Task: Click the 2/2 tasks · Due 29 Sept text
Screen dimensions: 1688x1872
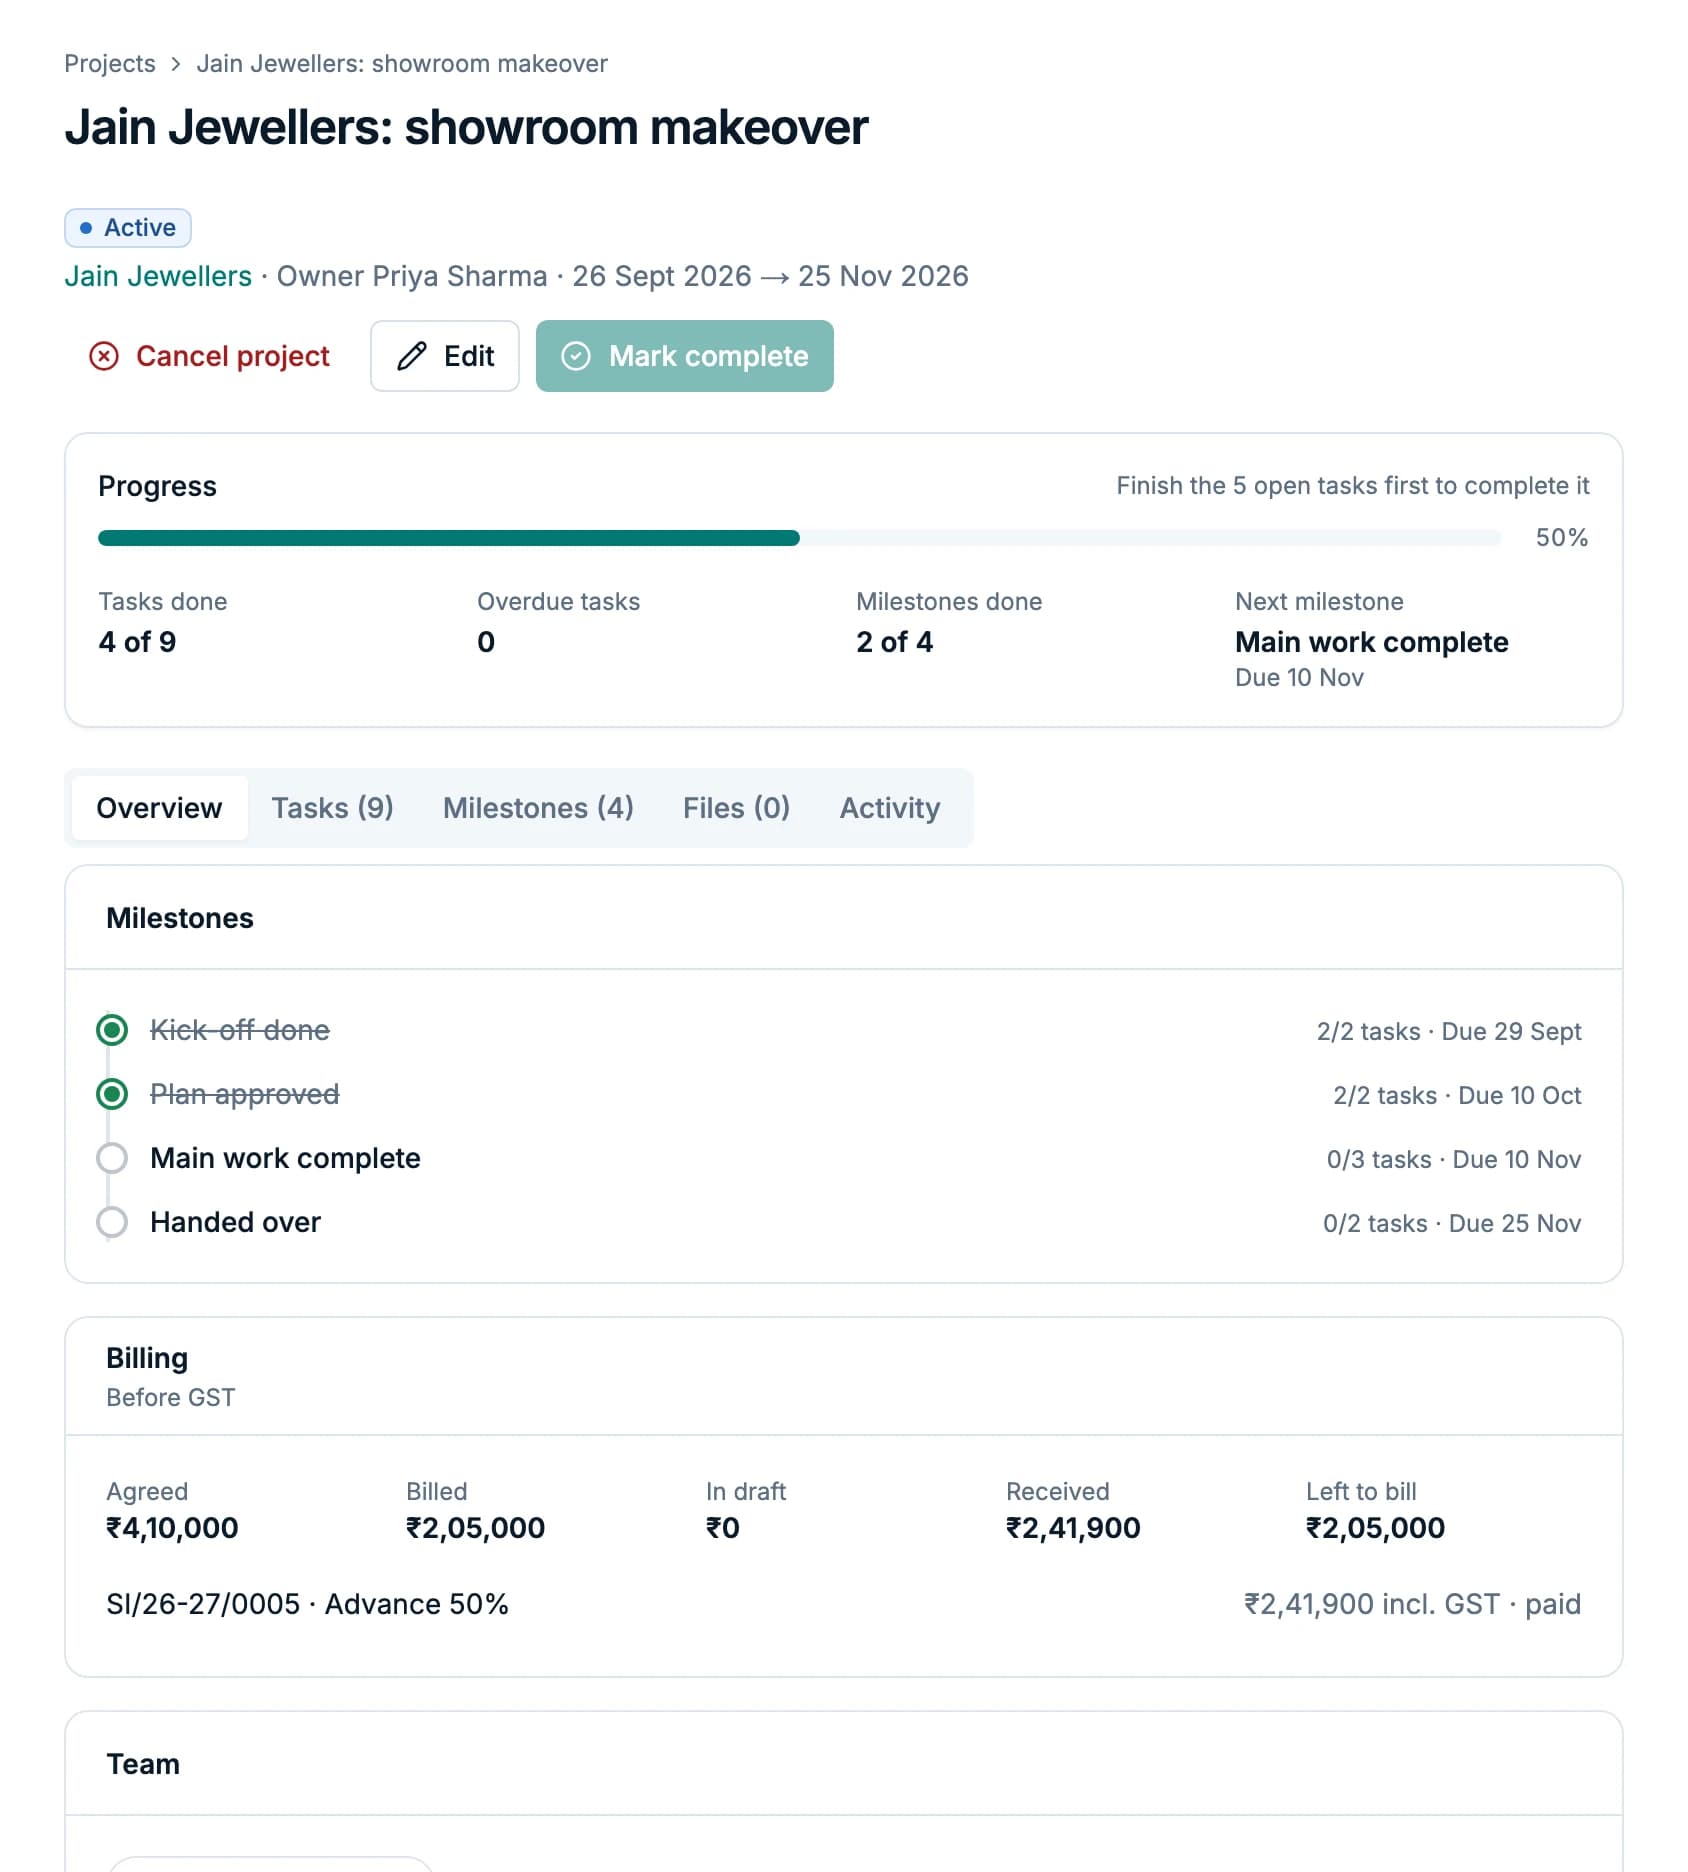Action: (1449, 1031)
